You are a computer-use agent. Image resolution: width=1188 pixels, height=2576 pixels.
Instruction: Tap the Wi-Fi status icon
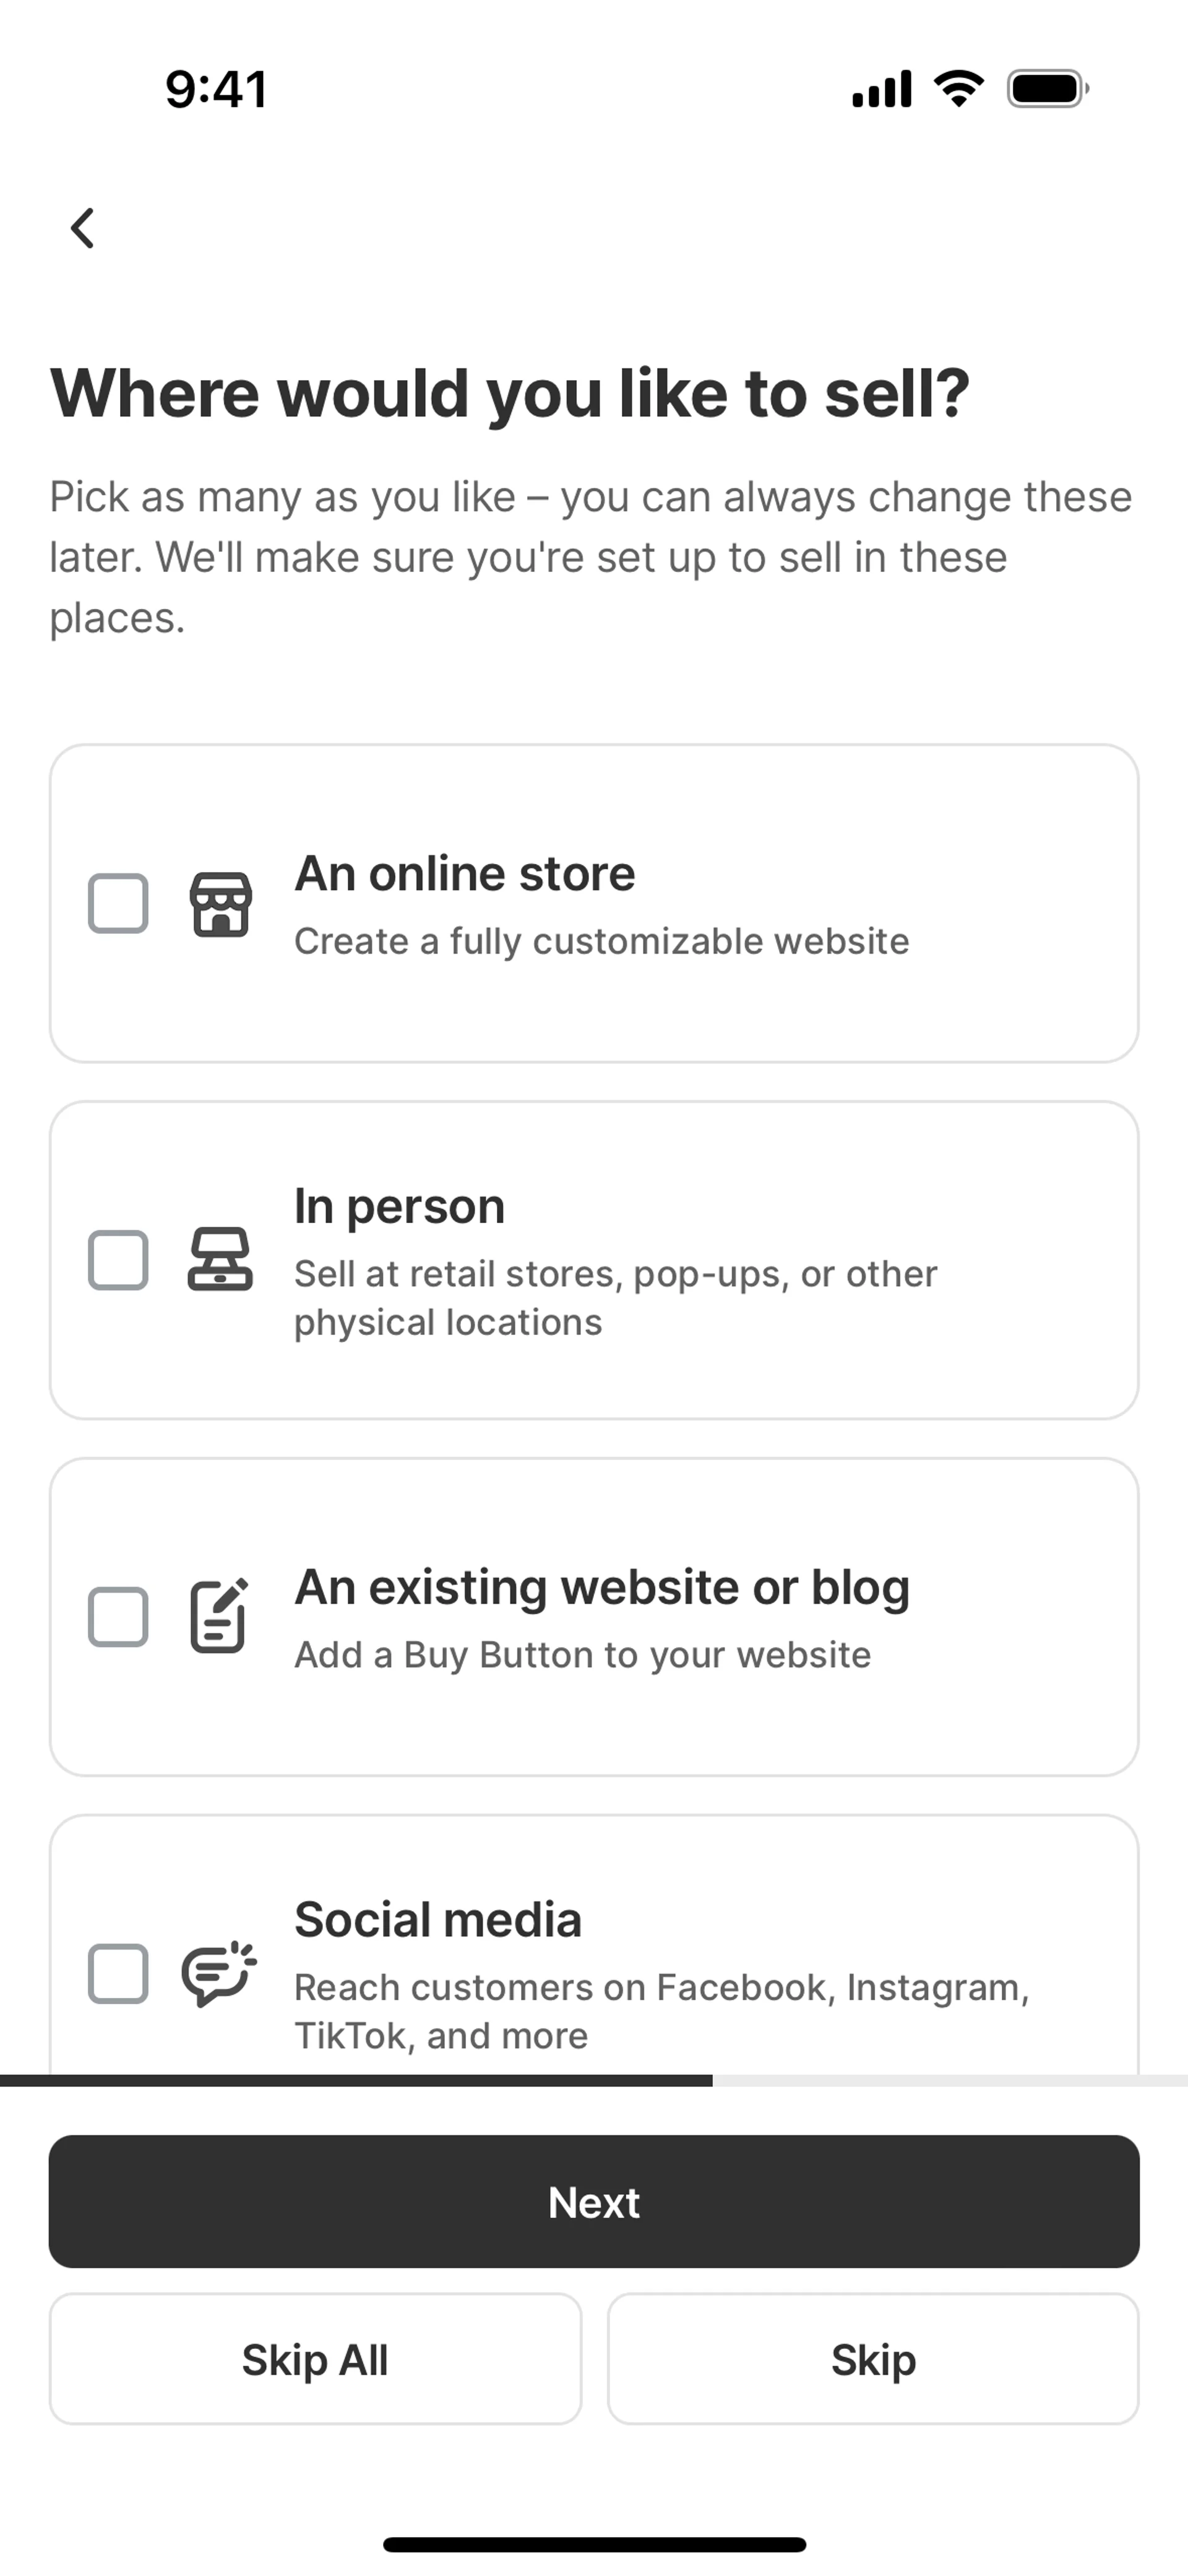point(958,89)
